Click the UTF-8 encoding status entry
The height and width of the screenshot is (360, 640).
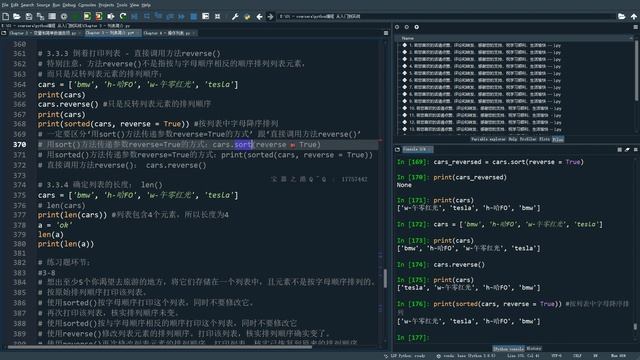point(556,356)
